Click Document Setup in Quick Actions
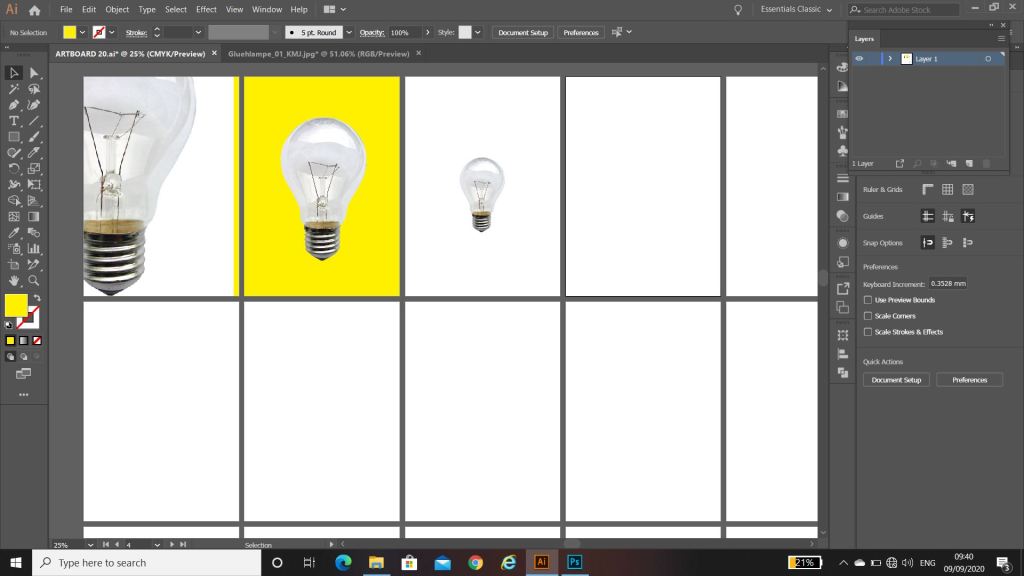This screenshot has width=1024, height=576. click(896, 380)
